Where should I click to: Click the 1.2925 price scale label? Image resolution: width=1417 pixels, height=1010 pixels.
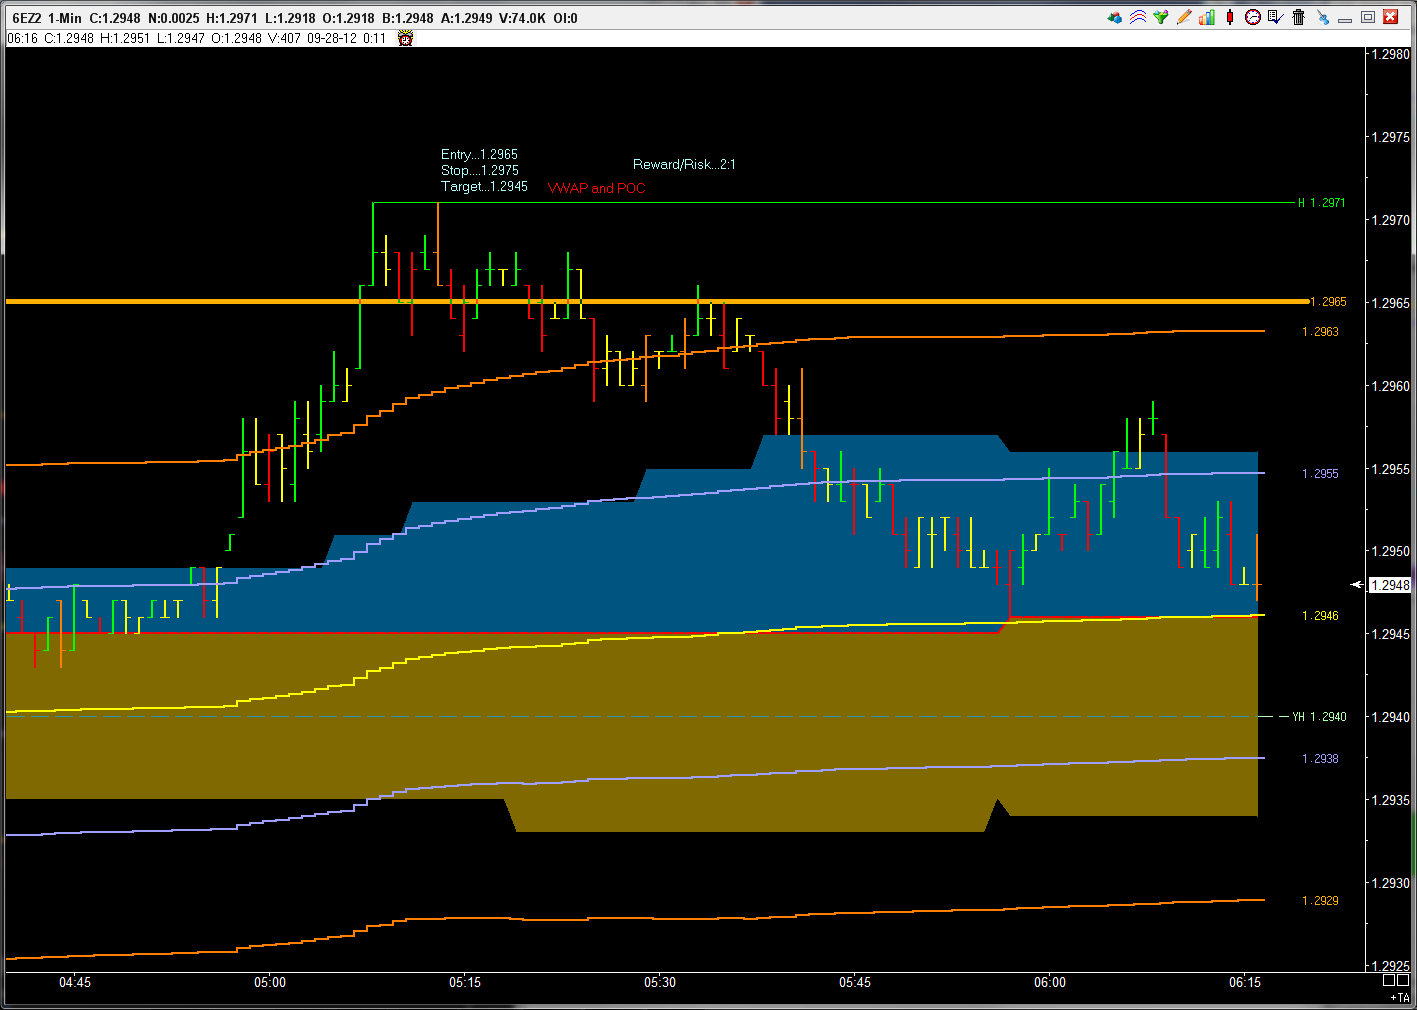(x=1391, y=966)
